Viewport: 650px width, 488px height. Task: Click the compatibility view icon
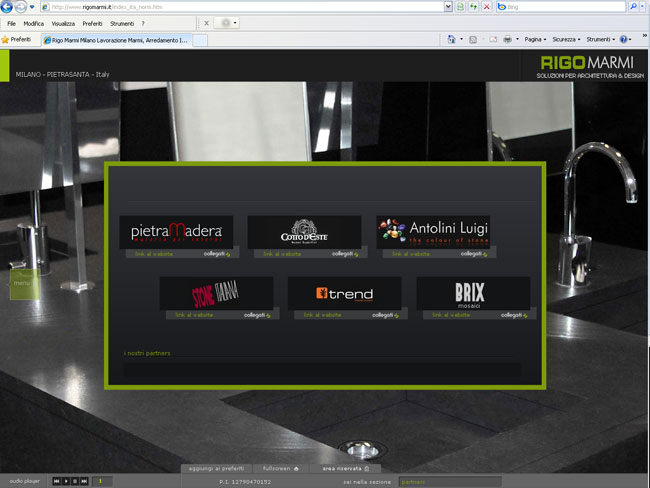tap(460, 7)
